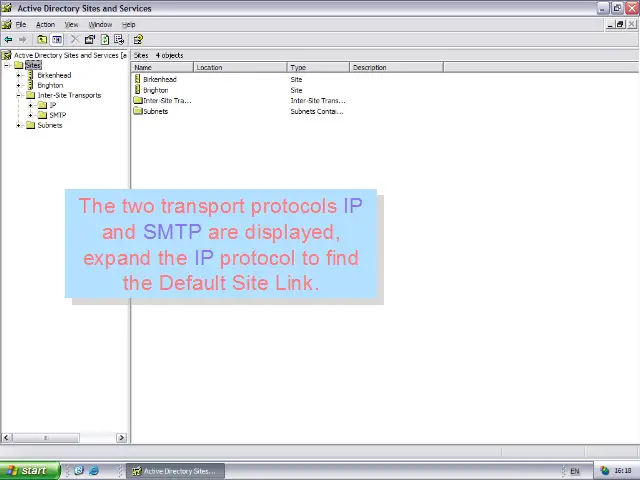Click the IP folder icon in the tree
Image resolution: width=640 pixels, height=480 pixels.
pos(42,105)
